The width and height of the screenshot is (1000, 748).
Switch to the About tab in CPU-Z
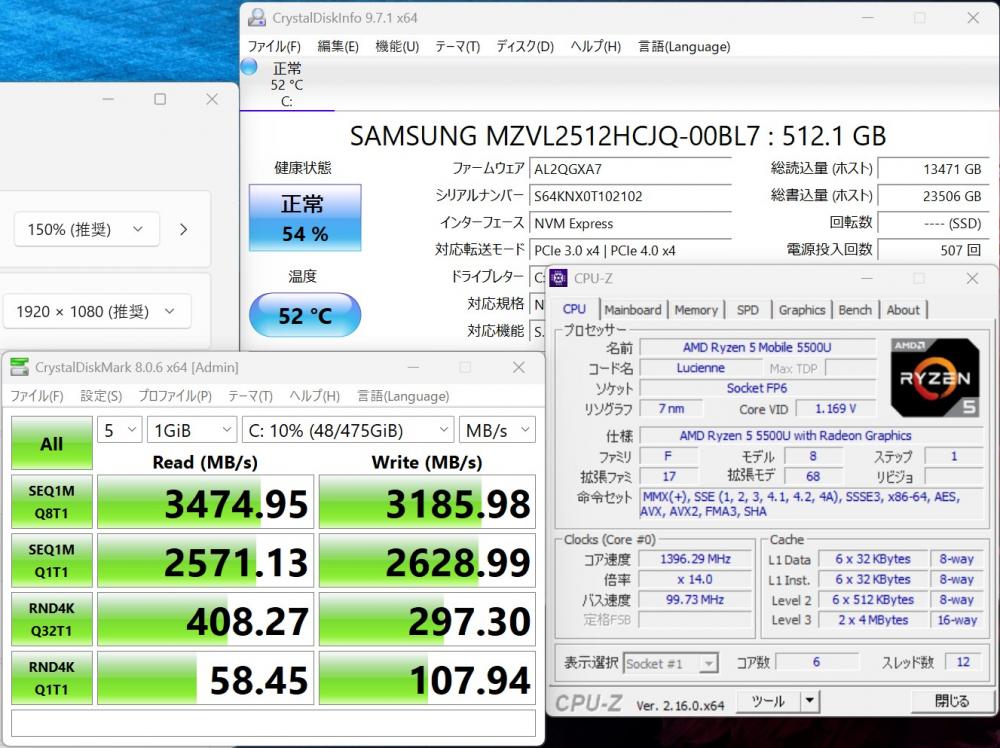(x=903, y=310)
